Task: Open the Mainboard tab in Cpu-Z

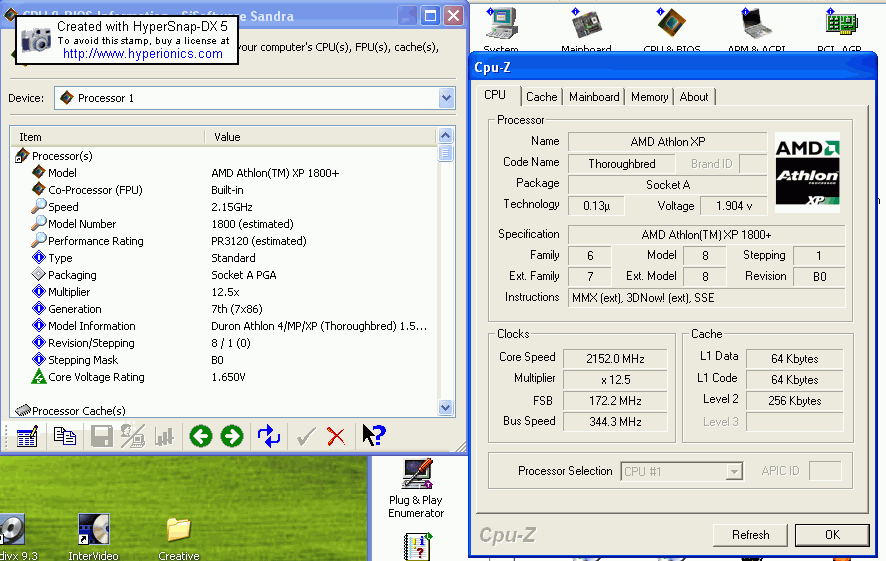Action: pos(594,97)
